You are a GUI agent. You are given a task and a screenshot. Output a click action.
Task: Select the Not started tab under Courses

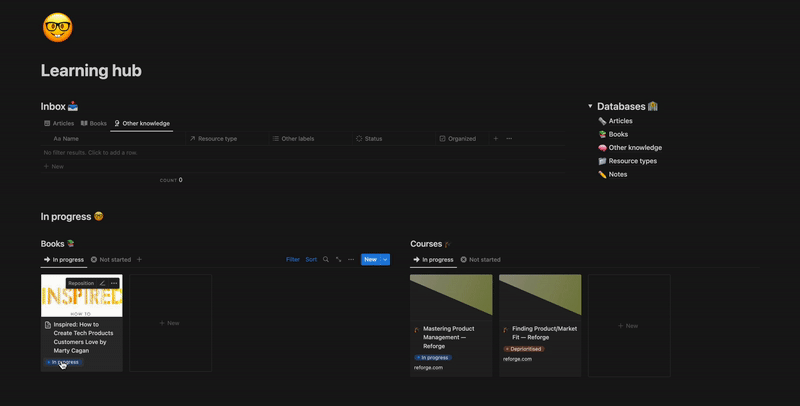point(480,260)
